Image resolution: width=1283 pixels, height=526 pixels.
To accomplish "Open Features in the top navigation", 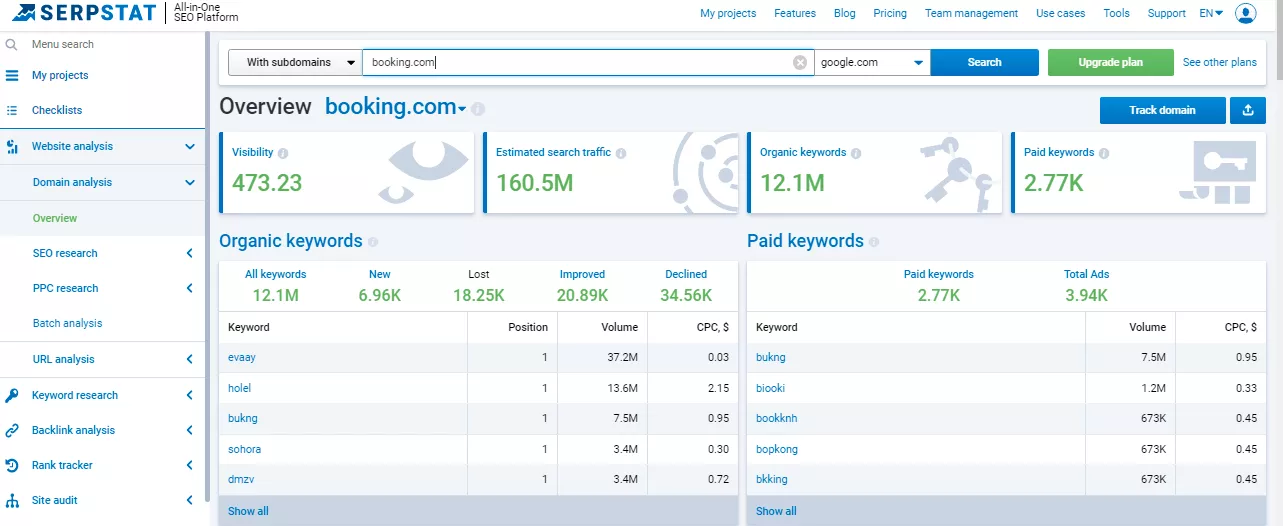I will coord(795,13).
